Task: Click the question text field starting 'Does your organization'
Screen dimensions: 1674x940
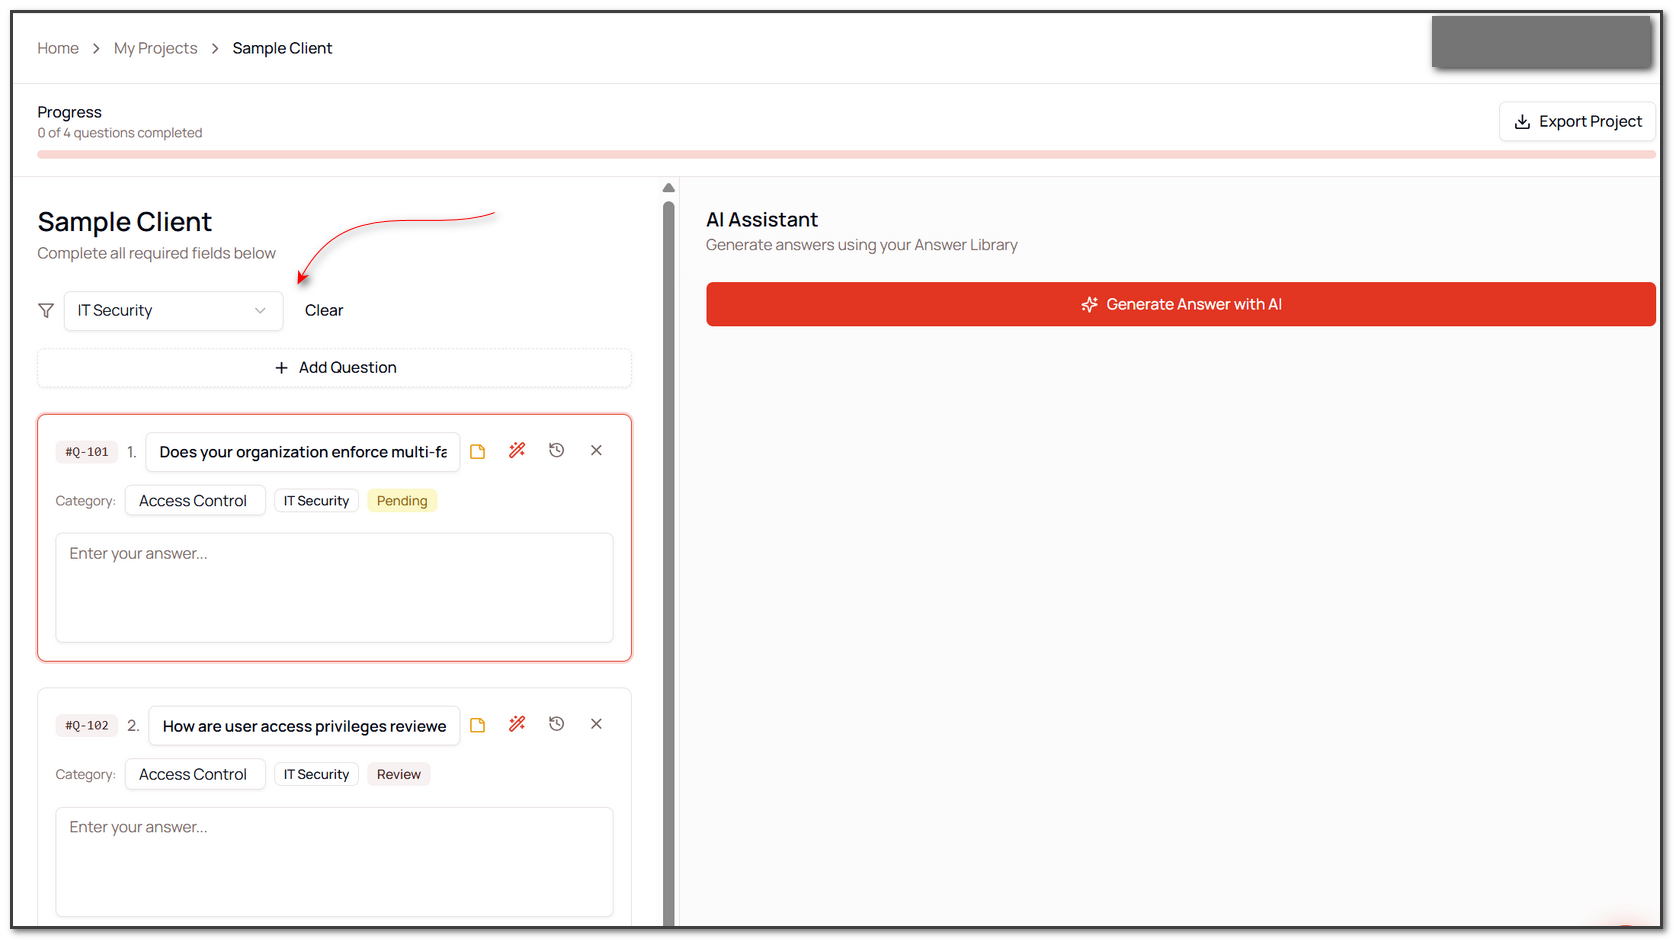Action: pyautogui.click(x=303, y=452)
